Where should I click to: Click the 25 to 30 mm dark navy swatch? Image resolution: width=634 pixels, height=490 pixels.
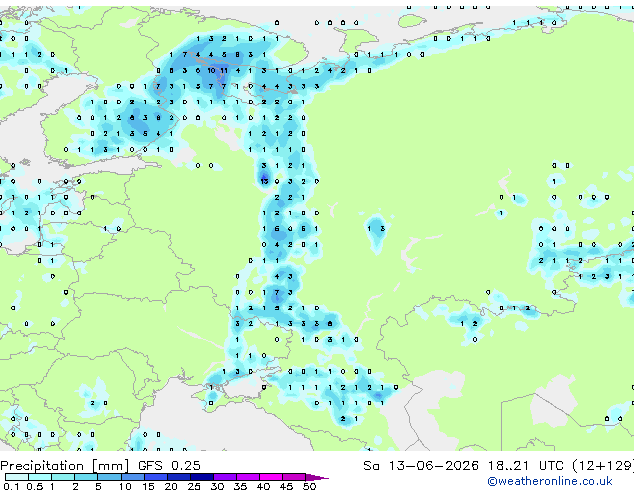202,477
